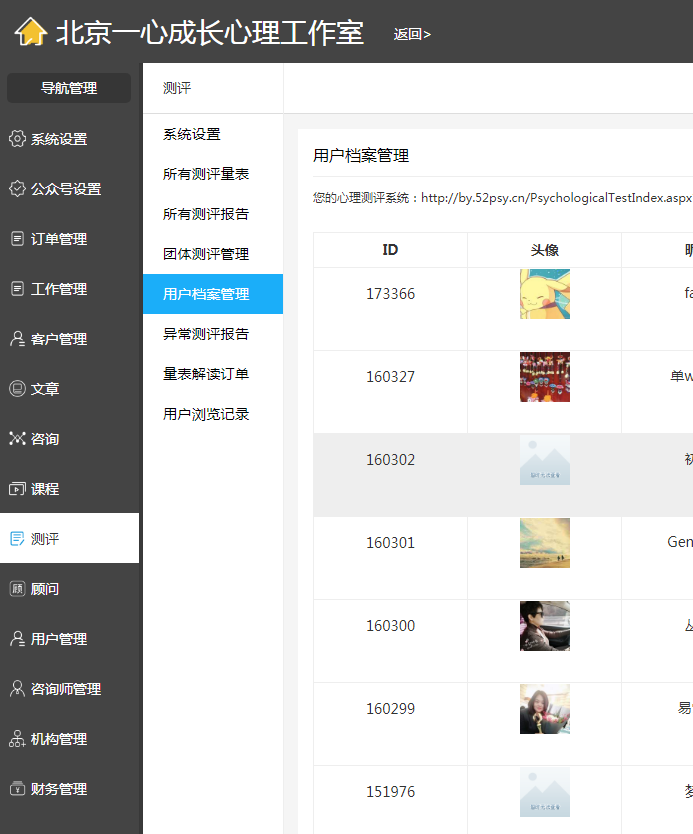Open the 顾问 sidebar icon
The width and height of the screenshot is (693, 834).
17,589
